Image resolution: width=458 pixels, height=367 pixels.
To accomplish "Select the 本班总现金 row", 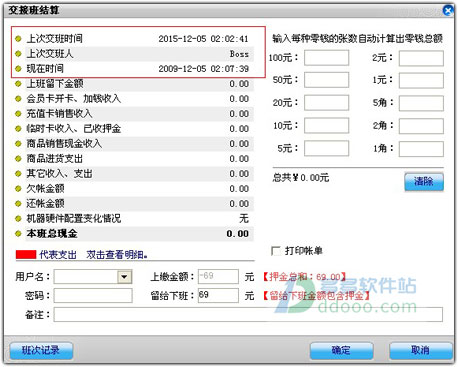I will coord(134,234).
